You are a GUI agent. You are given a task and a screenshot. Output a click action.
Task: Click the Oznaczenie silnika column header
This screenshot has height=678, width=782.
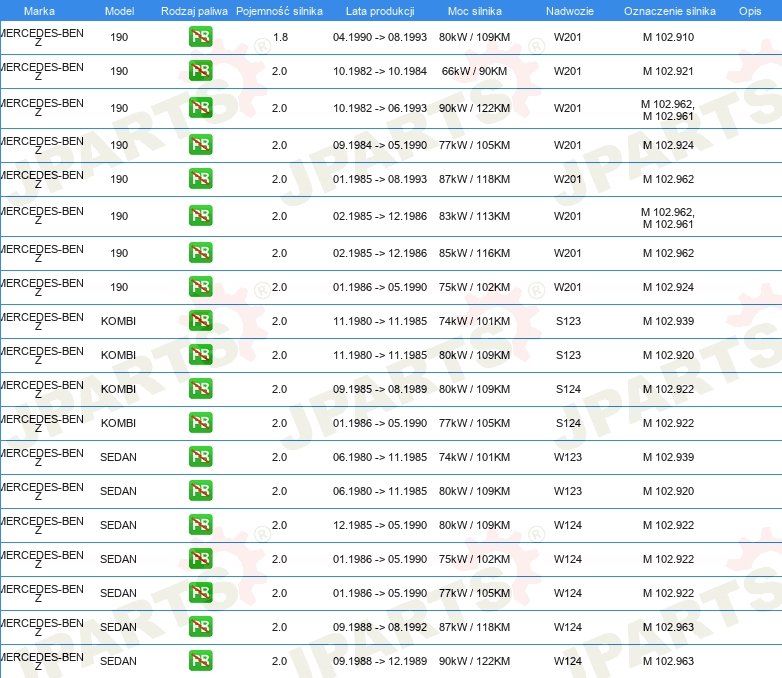coord(670,11)
